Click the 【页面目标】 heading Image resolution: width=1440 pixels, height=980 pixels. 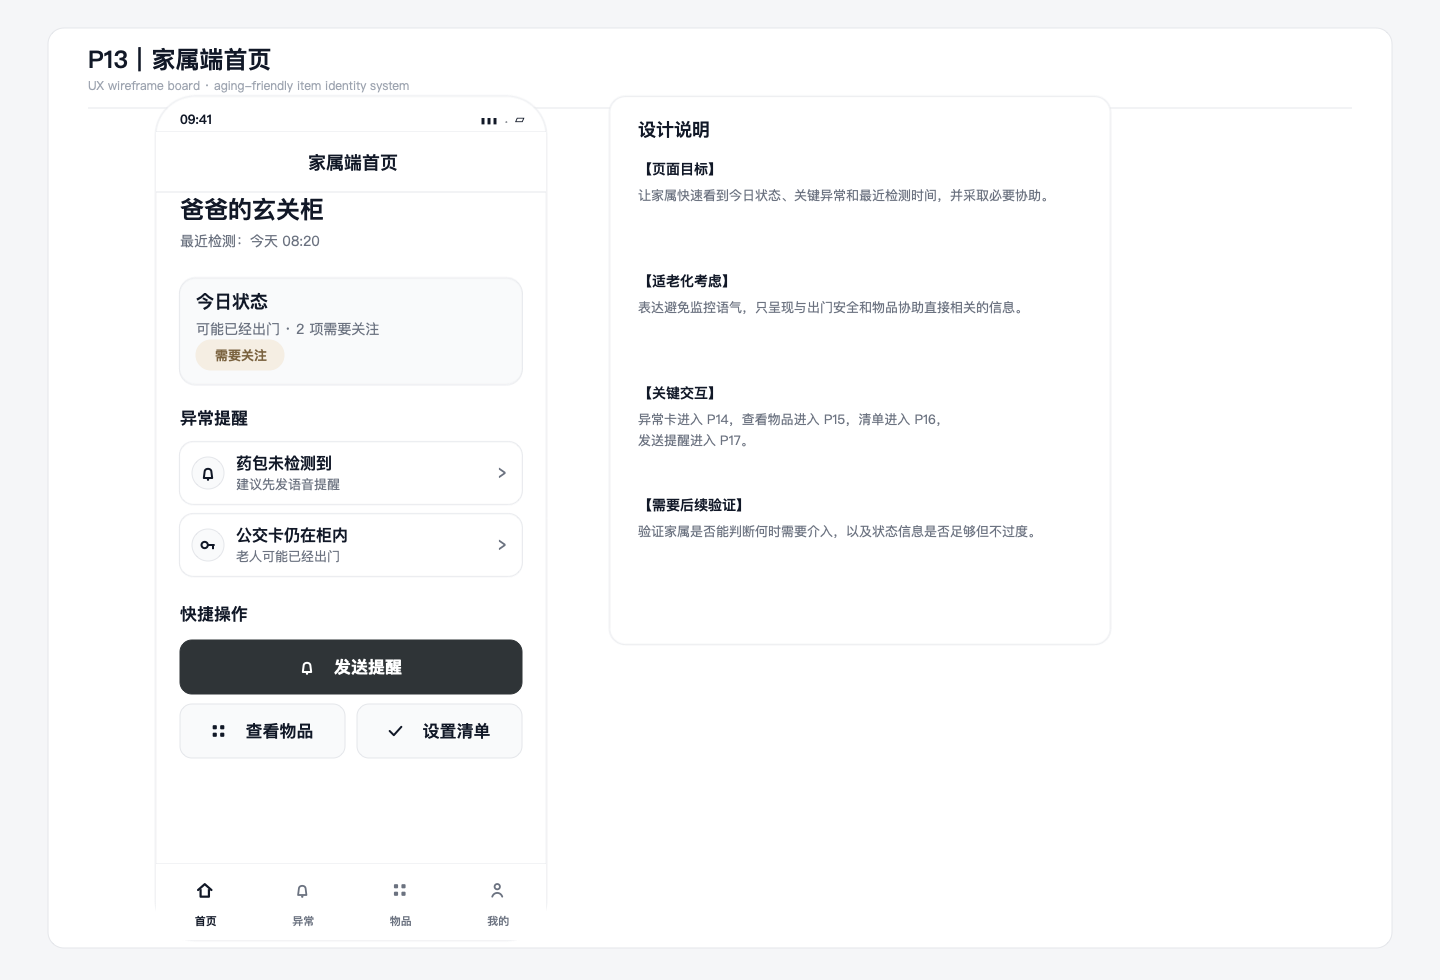coord(679,169)
